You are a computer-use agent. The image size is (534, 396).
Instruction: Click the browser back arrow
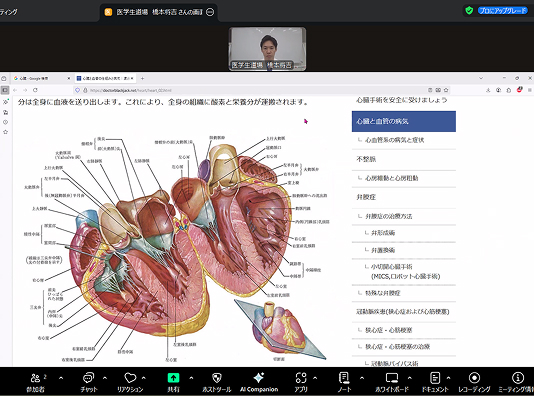coord(15,90)
